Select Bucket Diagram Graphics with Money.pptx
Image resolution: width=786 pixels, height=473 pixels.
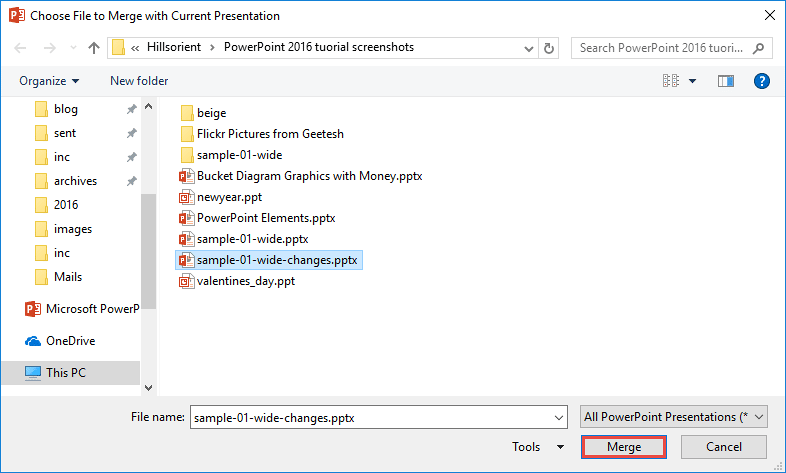(301, 176)
